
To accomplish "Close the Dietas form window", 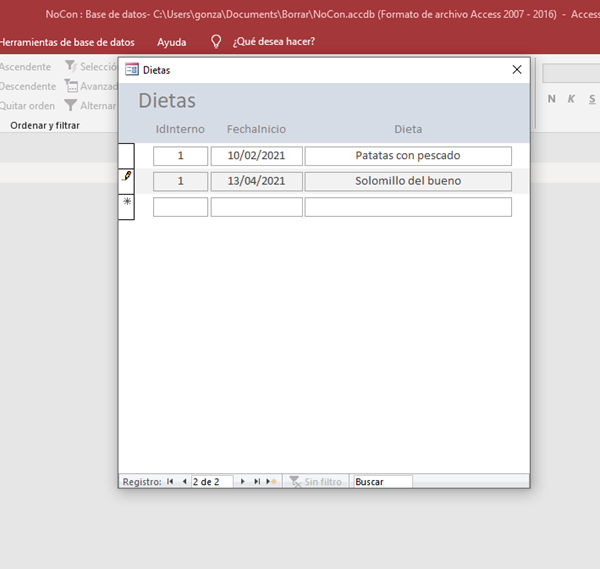I will (517, 70).
